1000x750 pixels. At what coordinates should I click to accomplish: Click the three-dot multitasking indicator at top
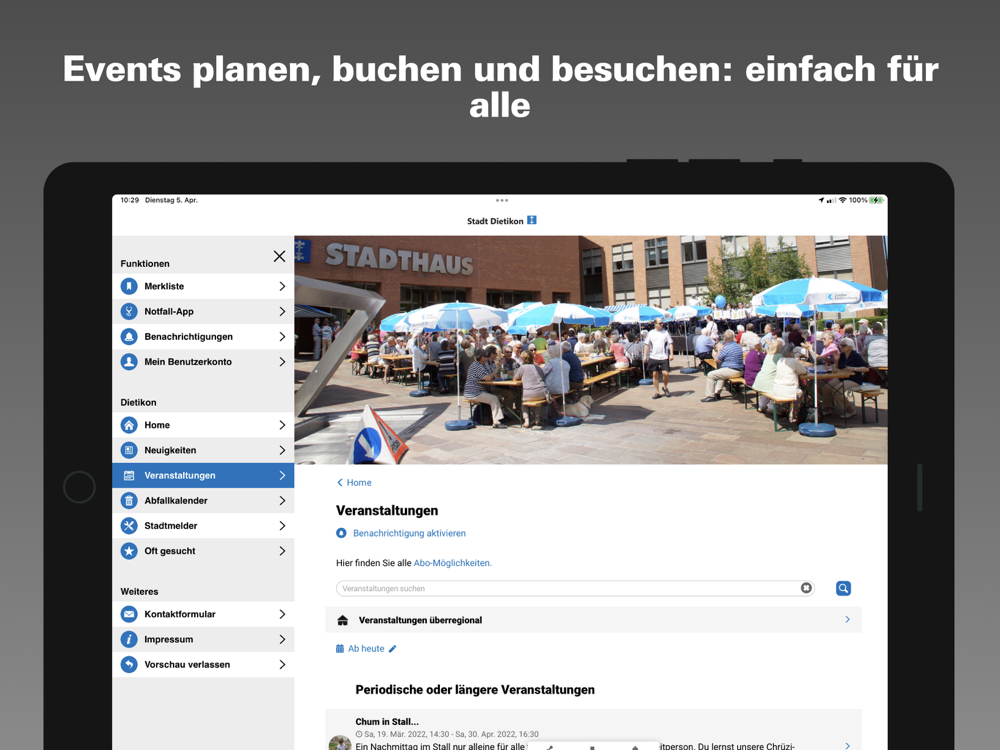pyautogui.click(x=502, y=200)
